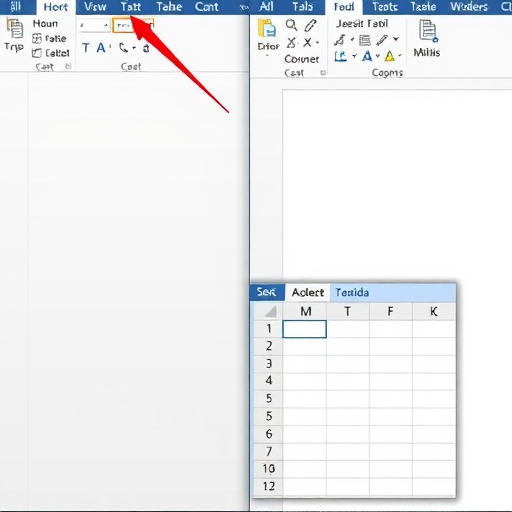Switch to the Wuders ribbon tab
Viewport: 512px width, 512px height.
pyautogui.click(x=469, y=7)
